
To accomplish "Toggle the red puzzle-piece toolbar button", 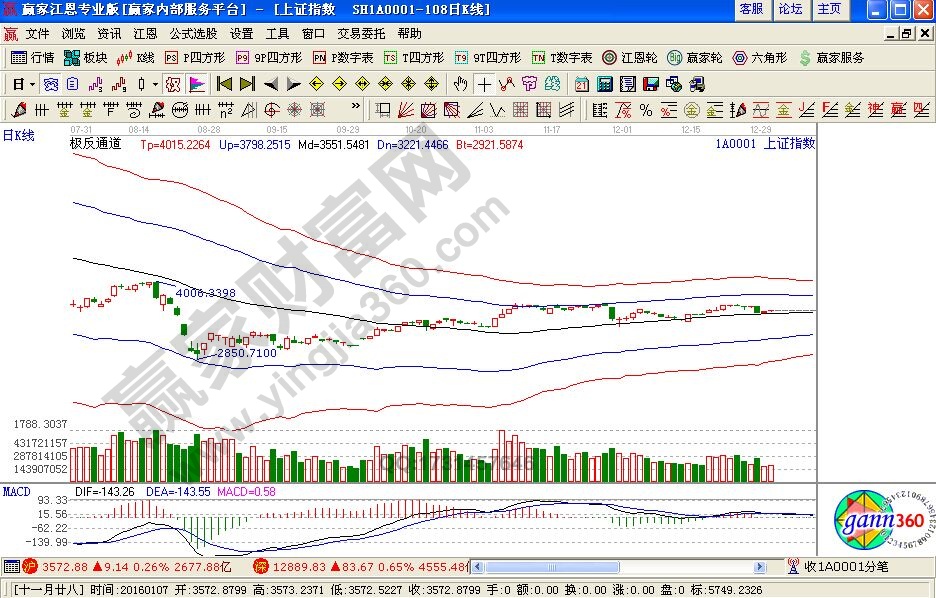I will click(172, 84).
